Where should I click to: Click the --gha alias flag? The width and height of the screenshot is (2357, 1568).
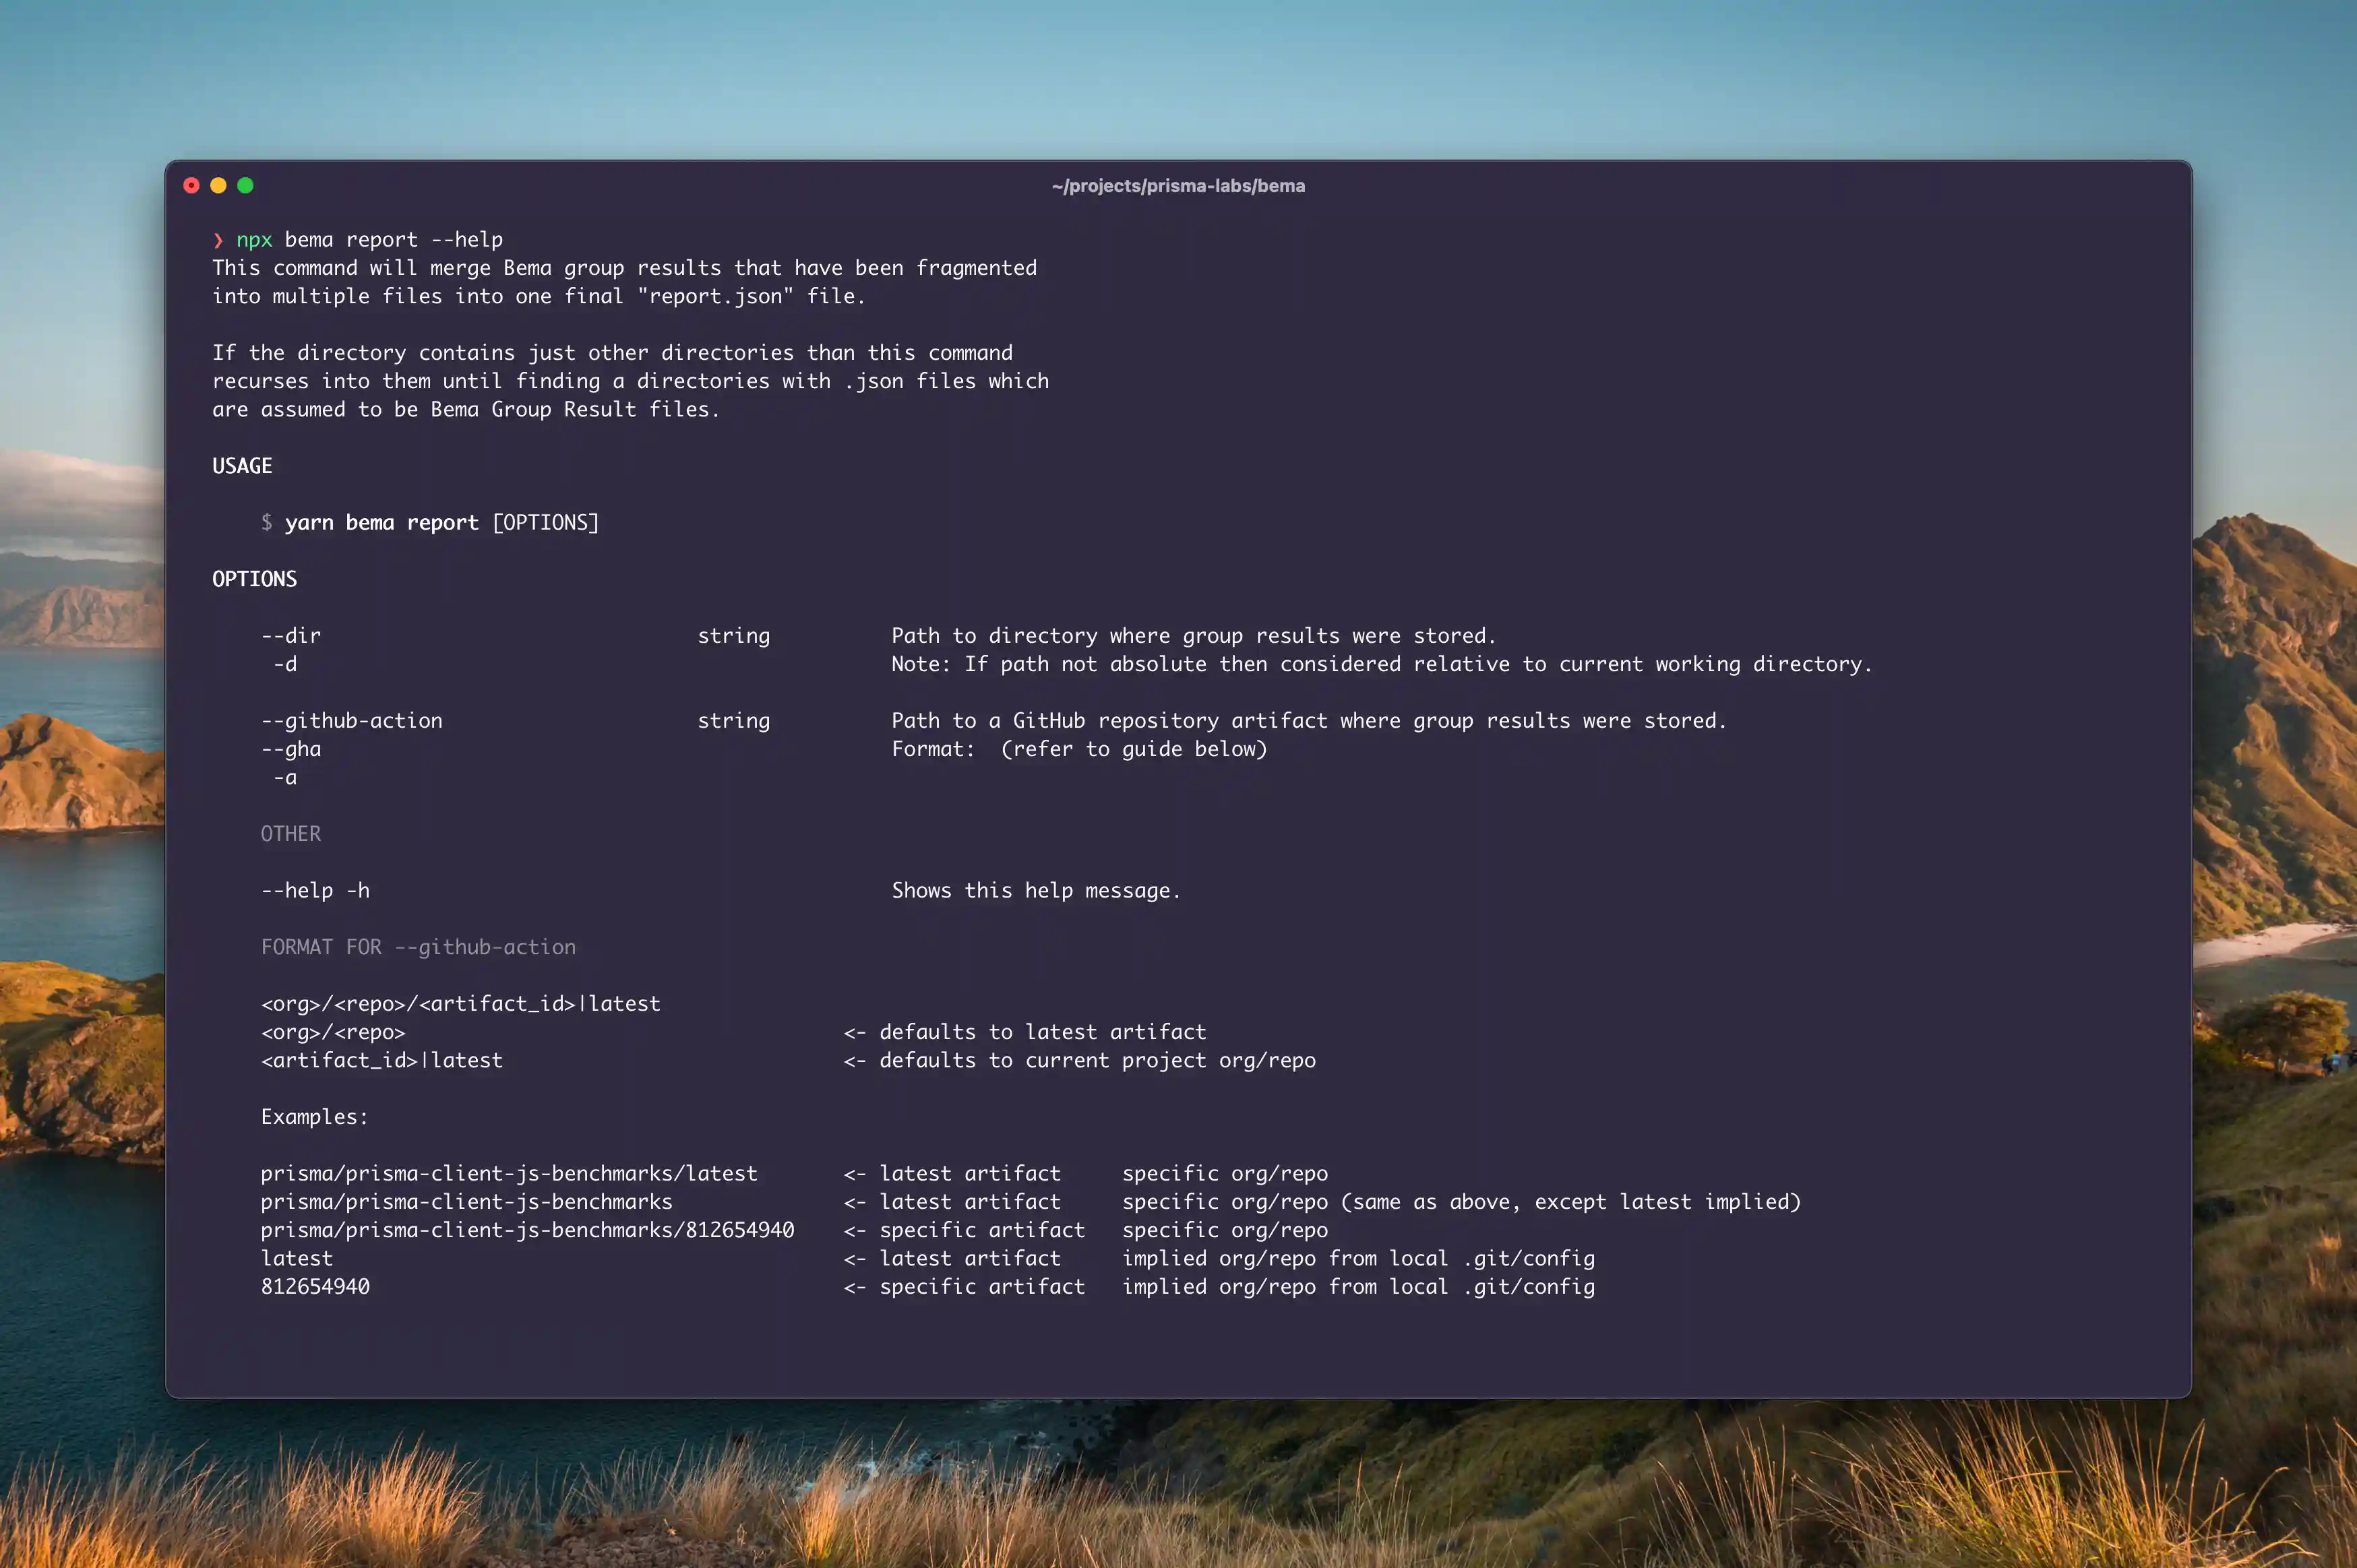coord(291,749)
